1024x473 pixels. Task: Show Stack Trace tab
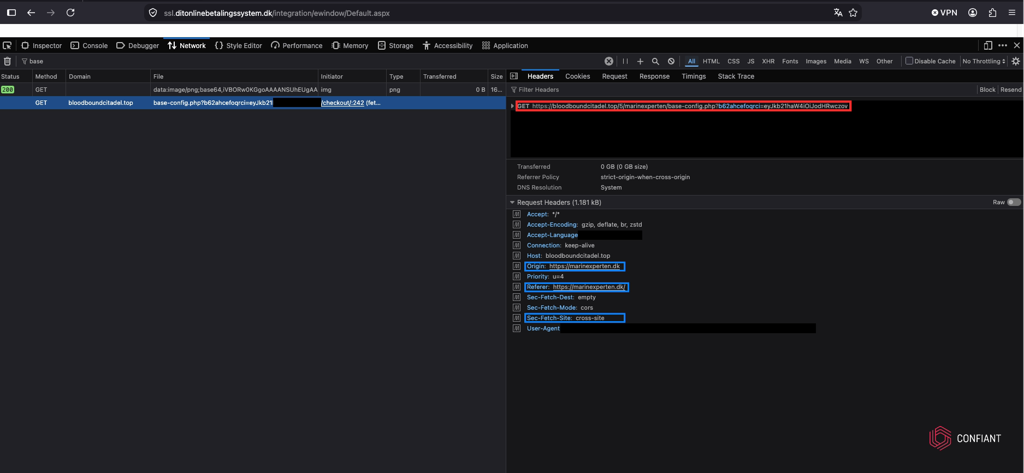736,76
